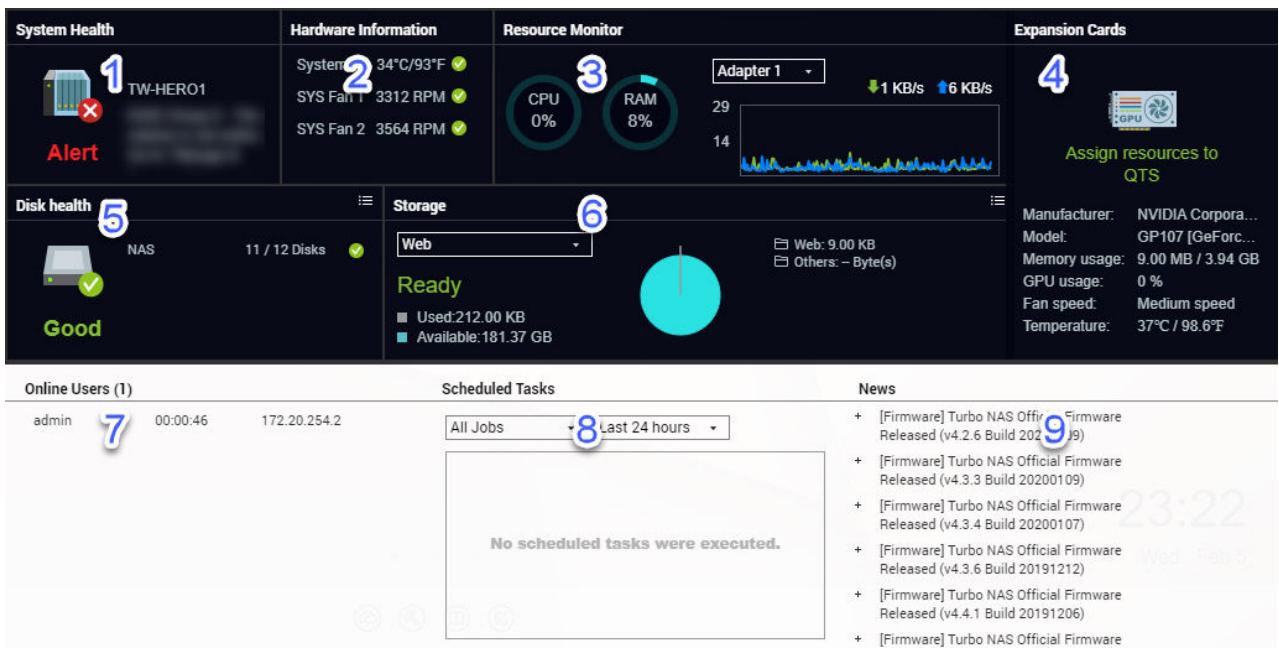Click the Ready storage status text
Viewport: 1279px width, 659px height.
click(429, 286)
